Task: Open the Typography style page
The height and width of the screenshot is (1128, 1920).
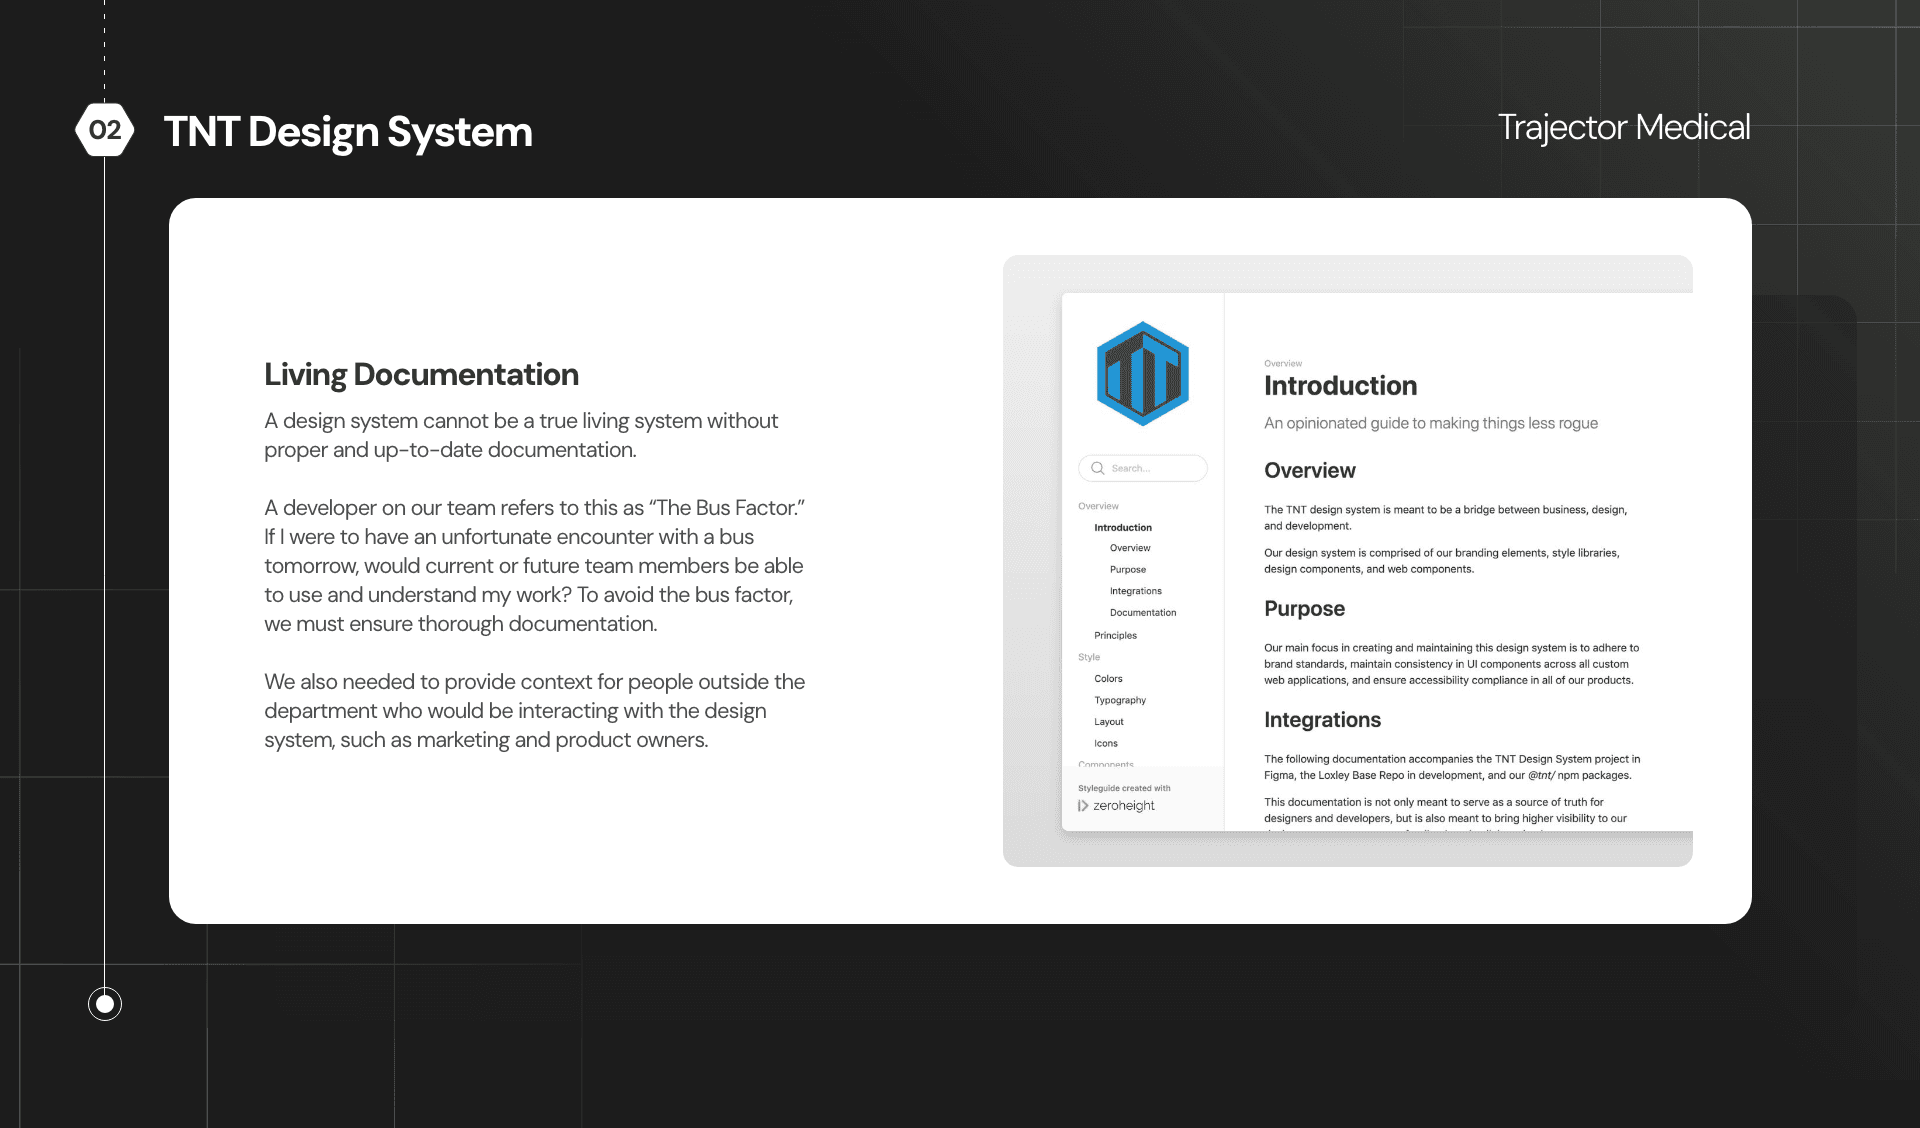Action: pos(1119,700)
